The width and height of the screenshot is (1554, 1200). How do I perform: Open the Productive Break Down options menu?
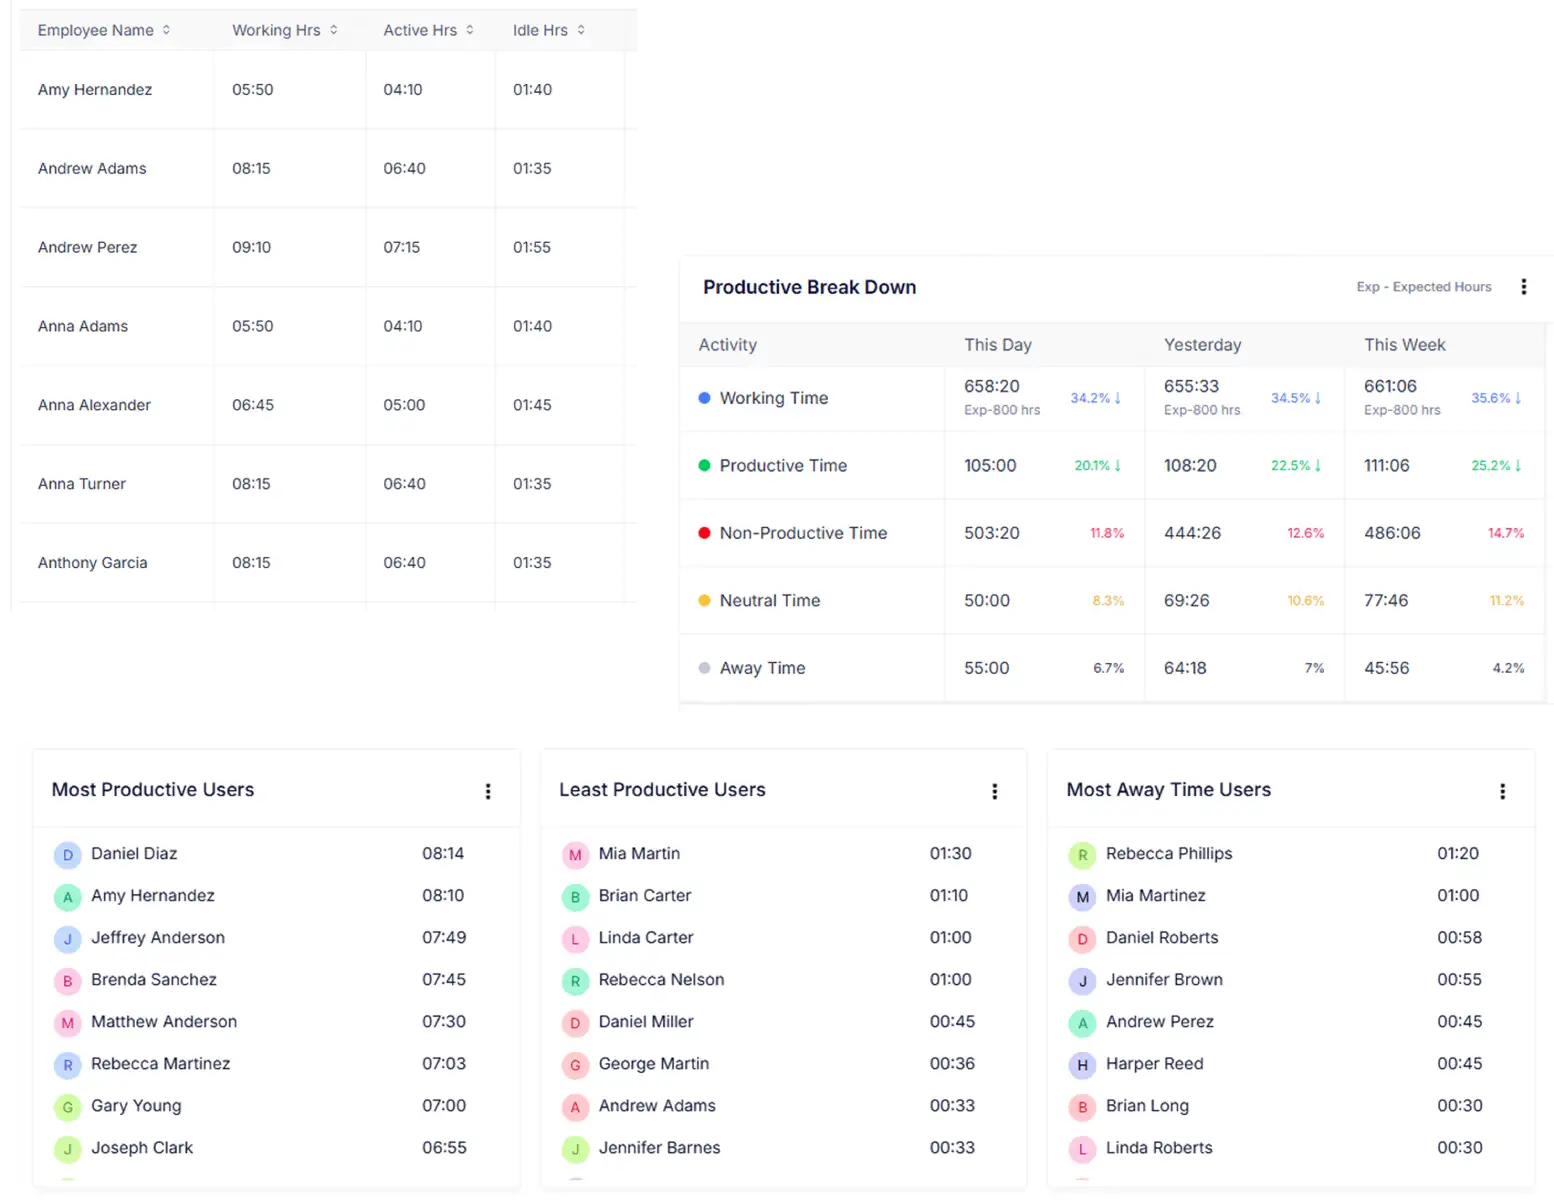click(x=1523, y=286)
